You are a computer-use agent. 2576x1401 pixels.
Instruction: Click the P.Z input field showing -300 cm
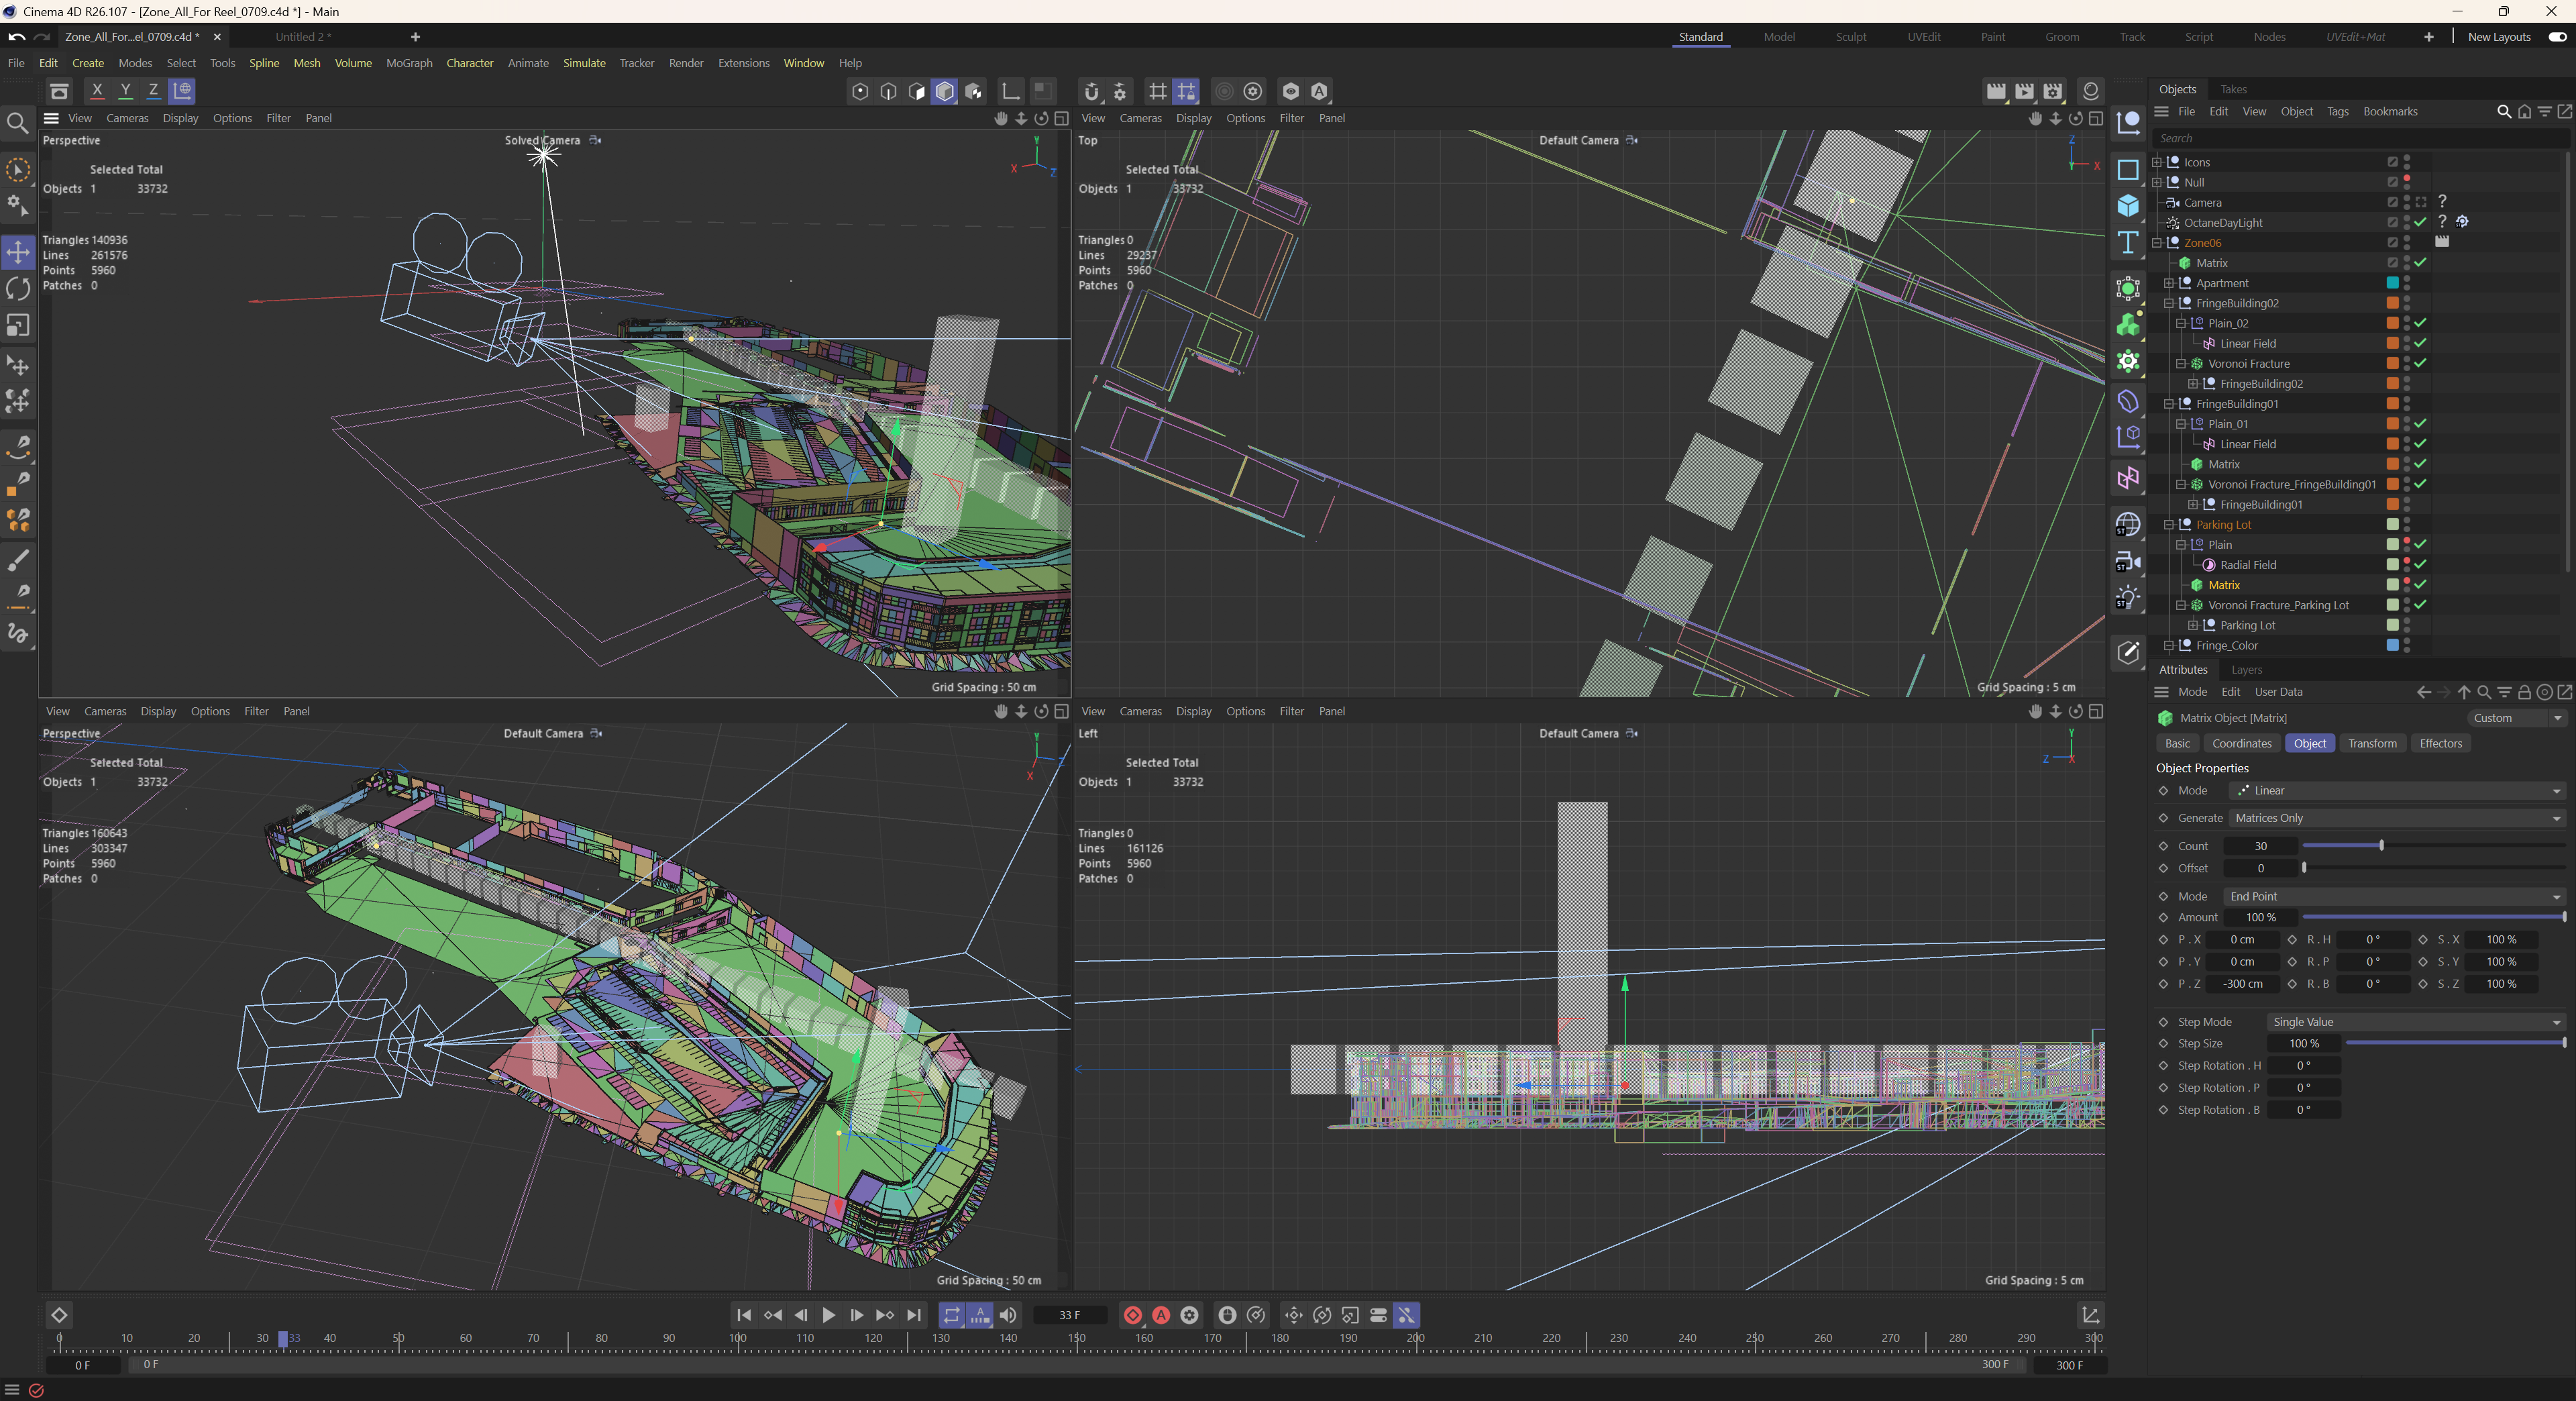[x=2242, y=984]
